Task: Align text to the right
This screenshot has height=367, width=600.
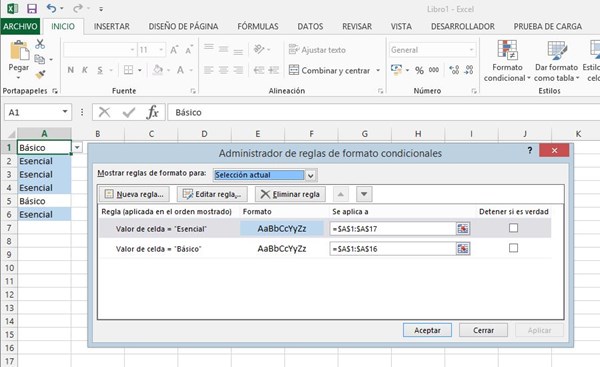Action: point(238,70)
